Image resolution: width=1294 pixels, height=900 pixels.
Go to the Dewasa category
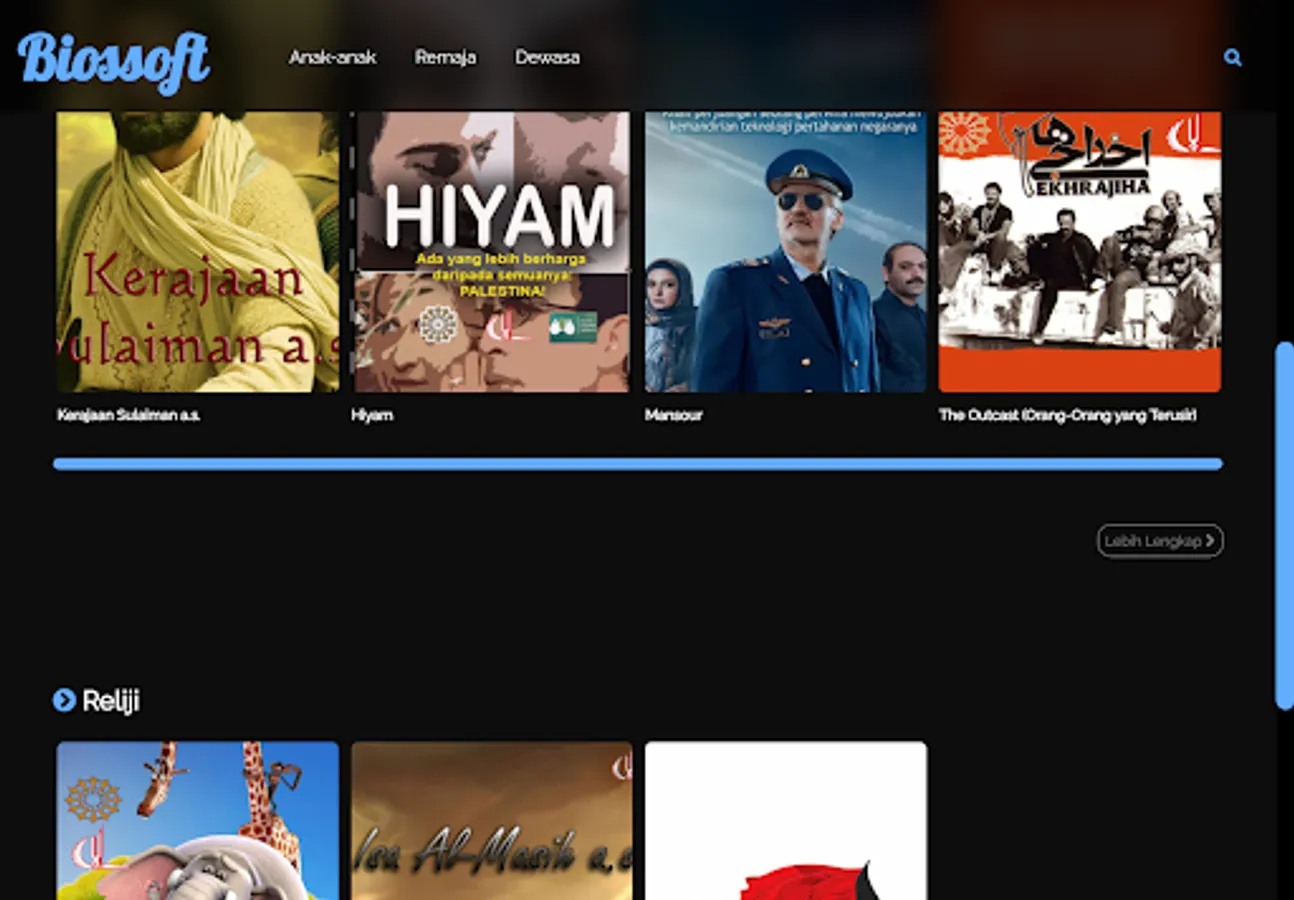coord(547,57)
